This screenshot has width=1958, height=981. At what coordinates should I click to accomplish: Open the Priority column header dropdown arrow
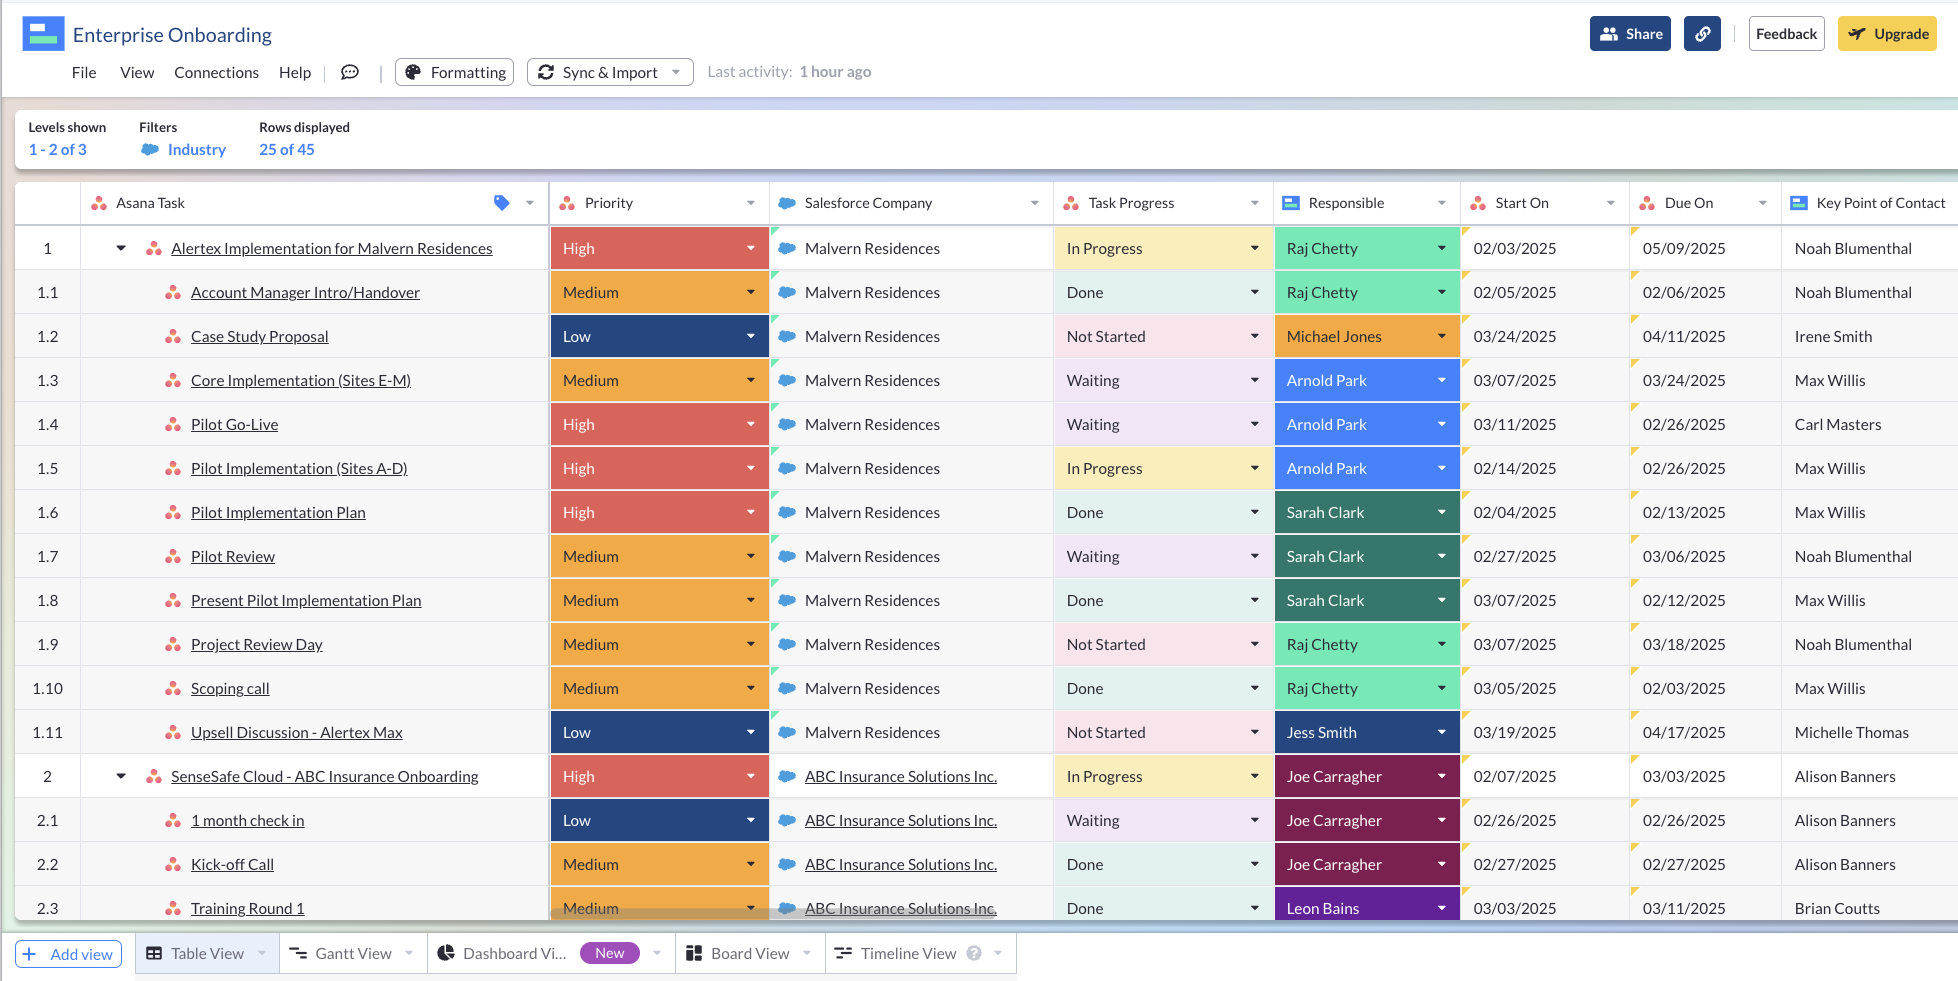point(751,203)
